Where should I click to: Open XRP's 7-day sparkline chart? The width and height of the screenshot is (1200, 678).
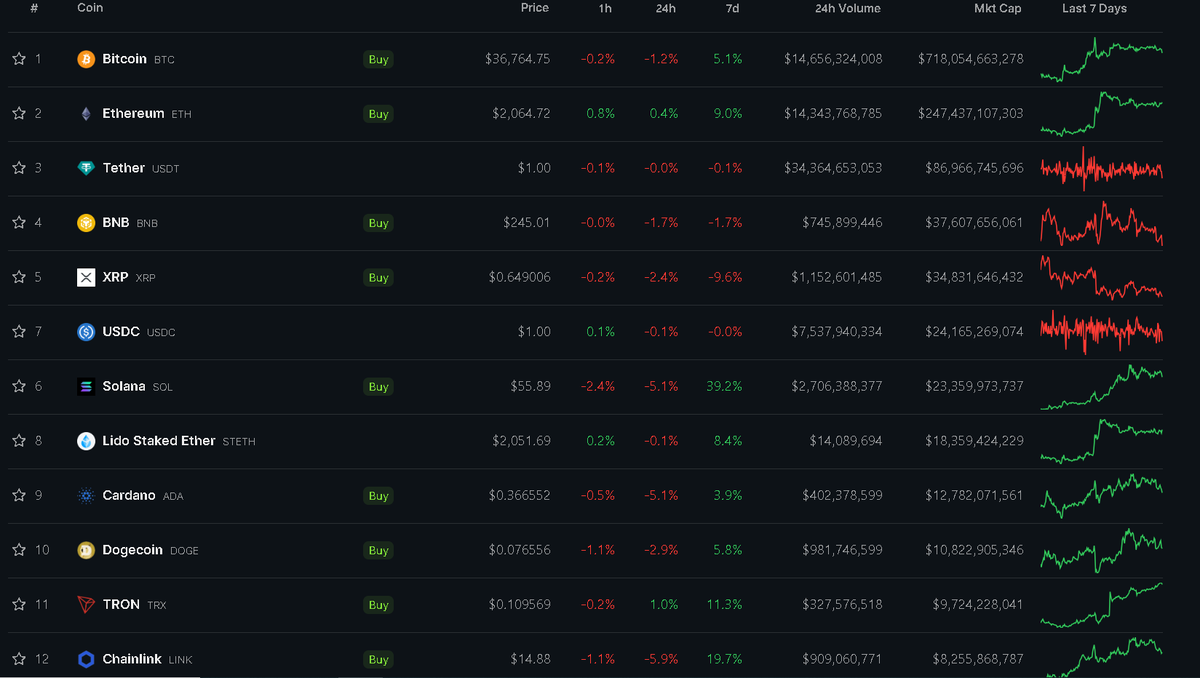point(1101,277)
